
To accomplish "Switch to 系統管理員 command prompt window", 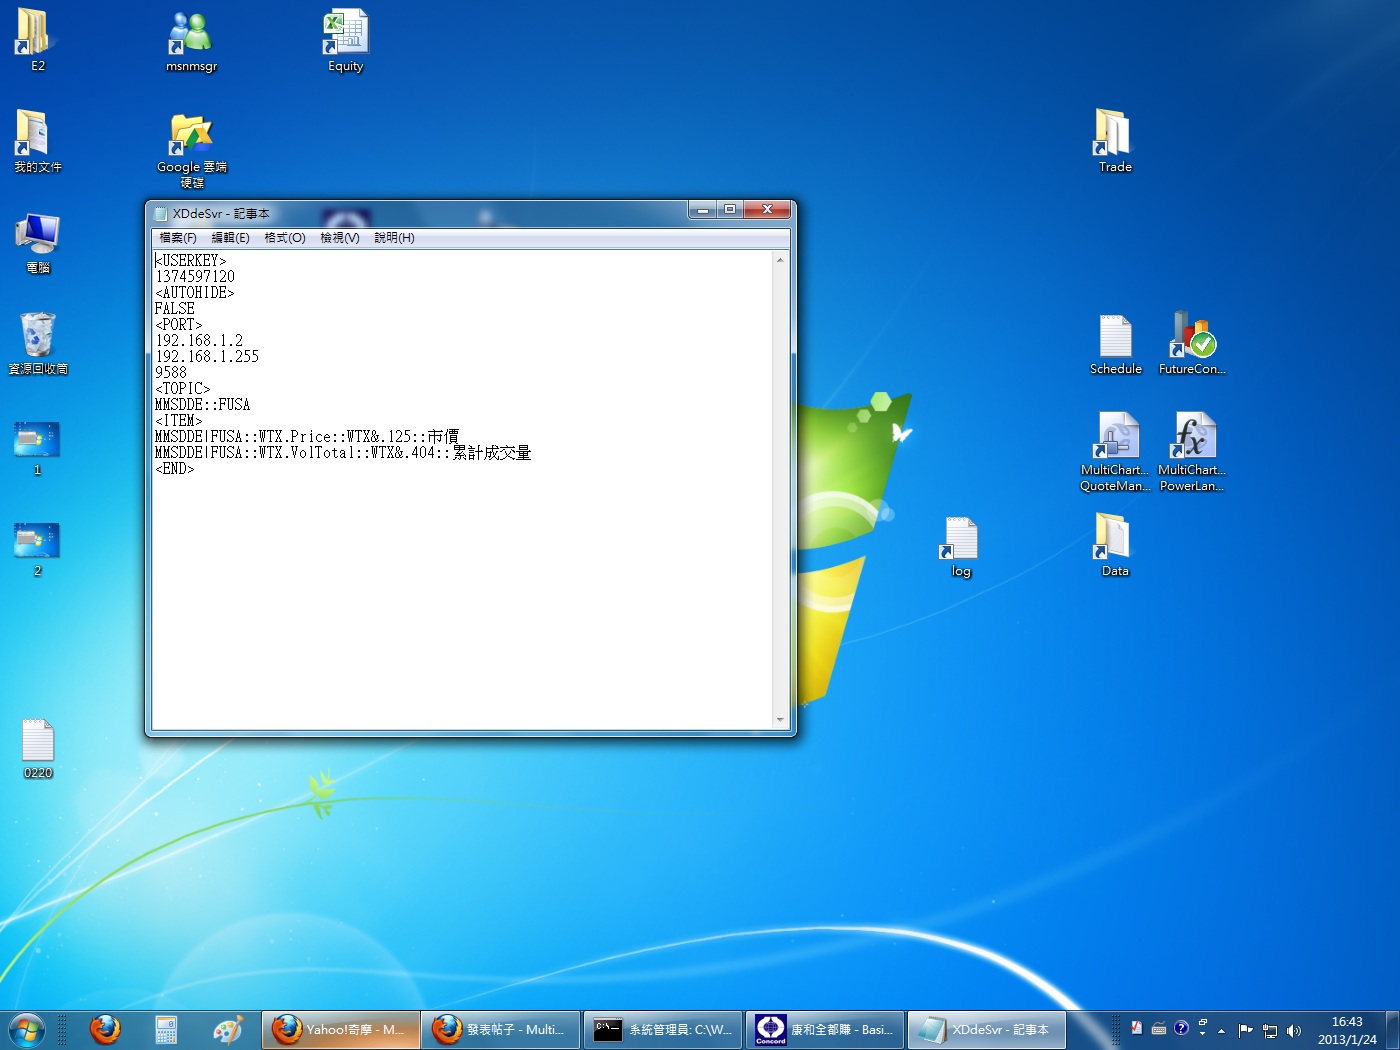I will [x=663, y=1029].
